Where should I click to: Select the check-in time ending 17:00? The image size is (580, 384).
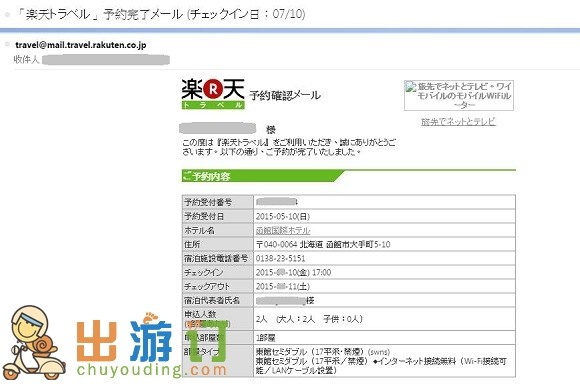pos(293,273)
